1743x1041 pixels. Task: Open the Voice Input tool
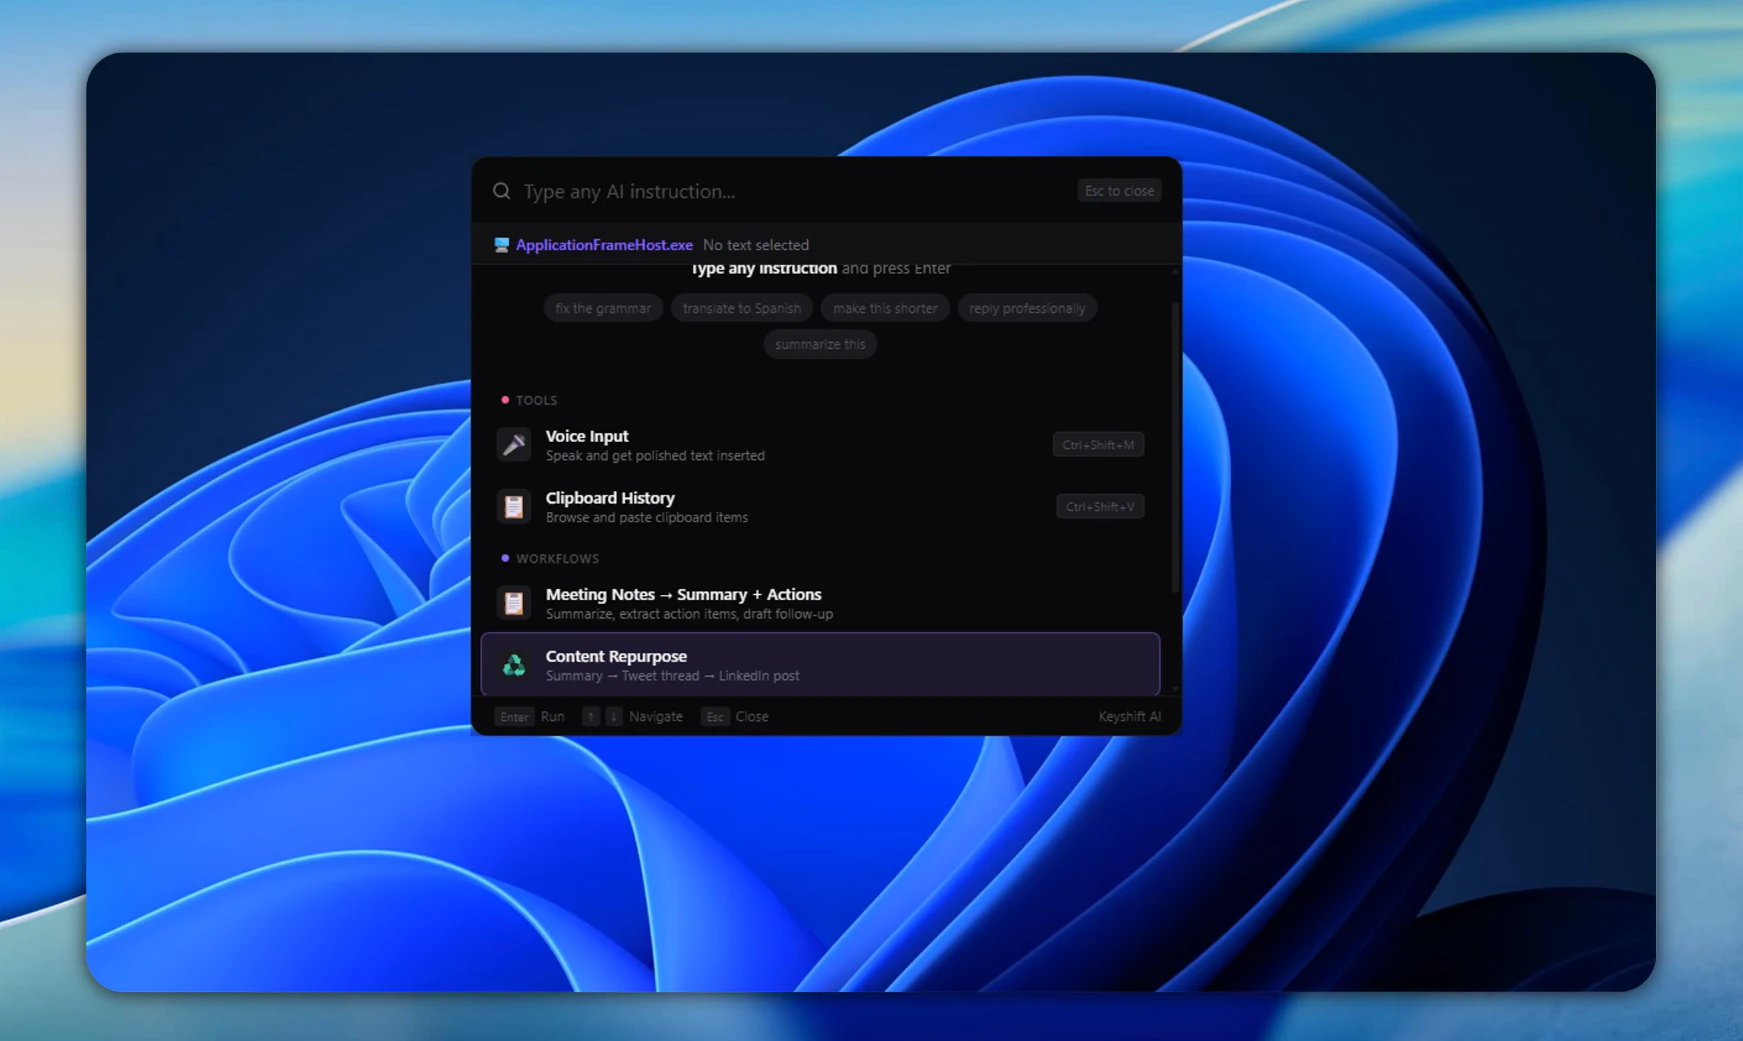point(820,445)
